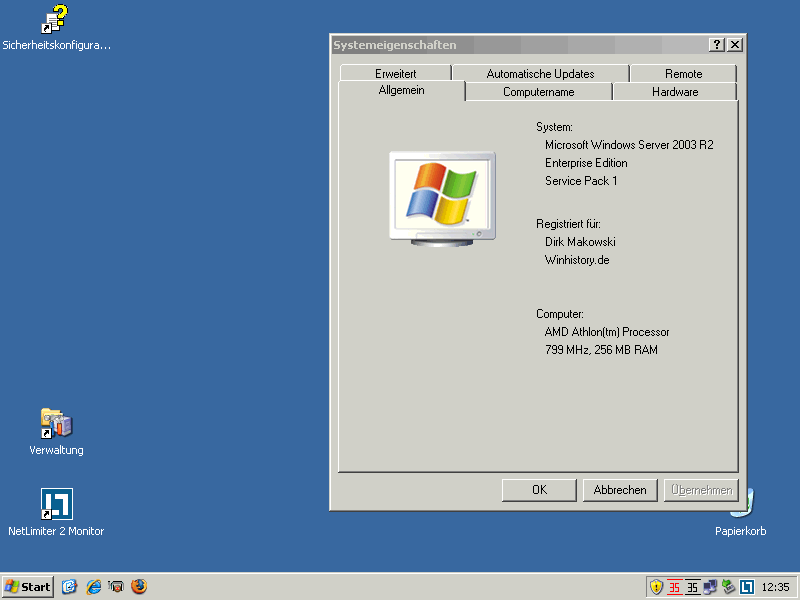Click the black 35 tray icon
This screenshot has width=800, height=600.
point(692,587)
